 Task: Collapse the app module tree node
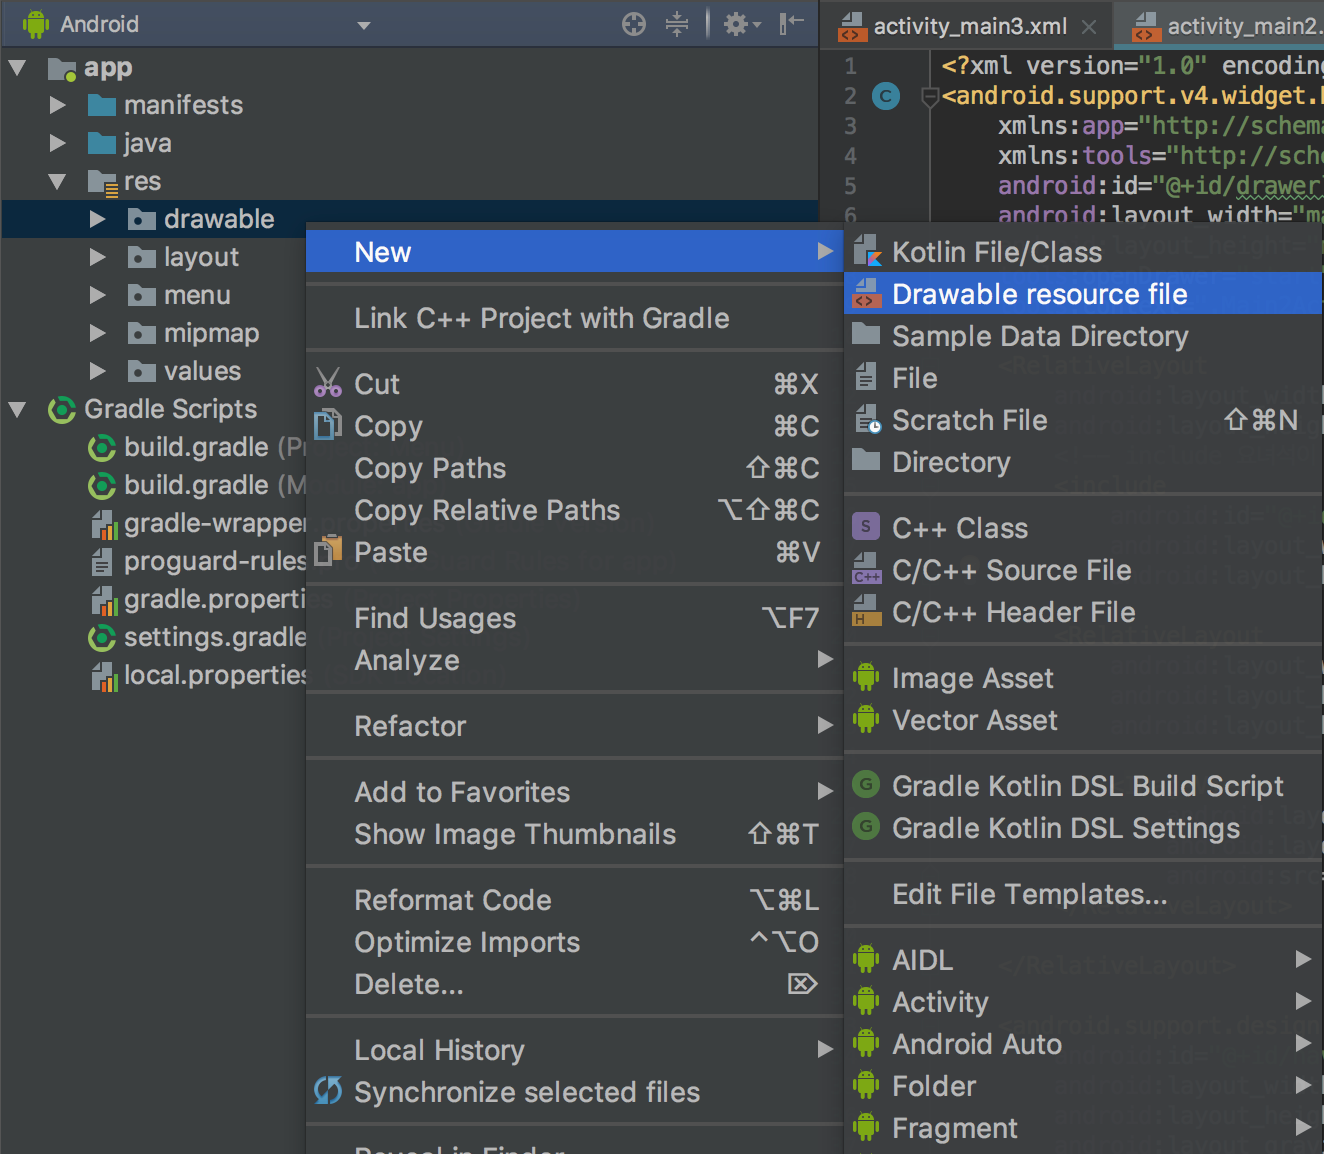[x=17, y=68]
